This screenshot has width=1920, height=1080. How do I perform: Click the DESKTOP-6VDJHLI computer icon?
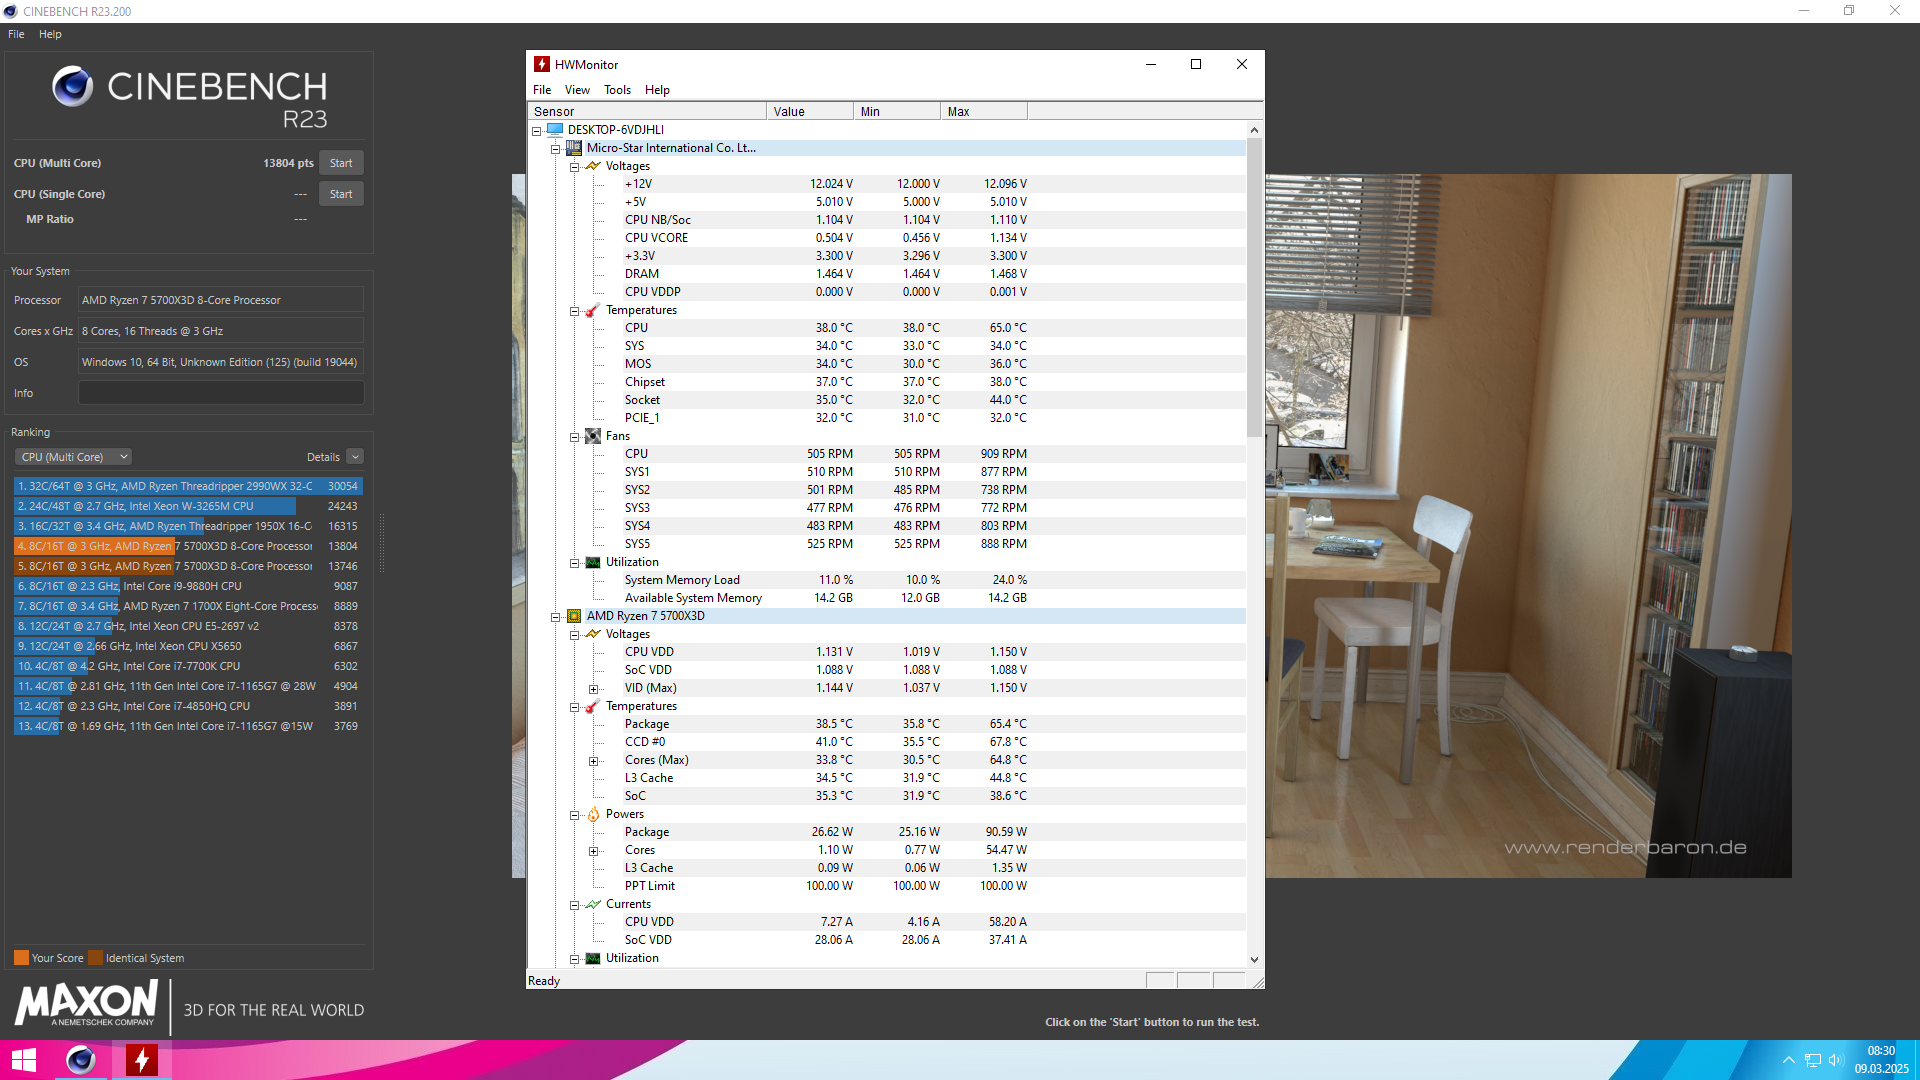[x=555, y=130]
